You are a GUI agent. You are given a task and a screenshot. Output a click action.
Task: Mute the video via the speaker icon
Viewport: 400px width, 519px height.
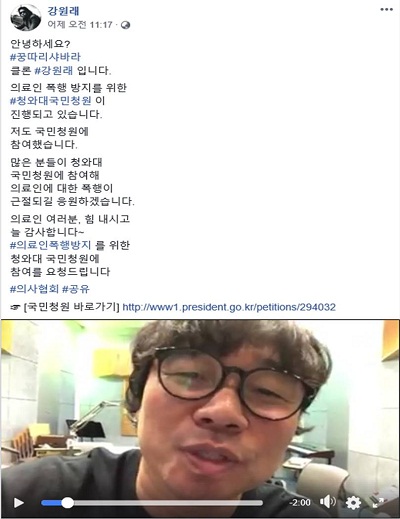coord(328,502)
